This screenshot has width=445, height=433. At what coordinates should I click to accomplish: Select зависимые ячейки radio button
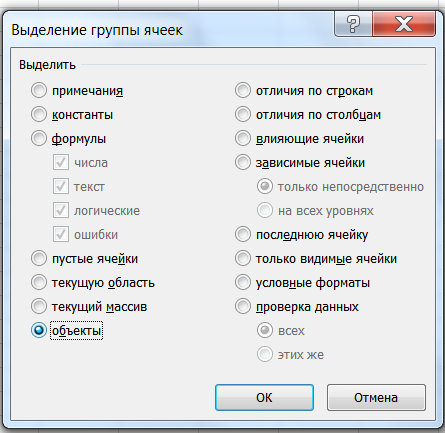click(x=243, y=163)
